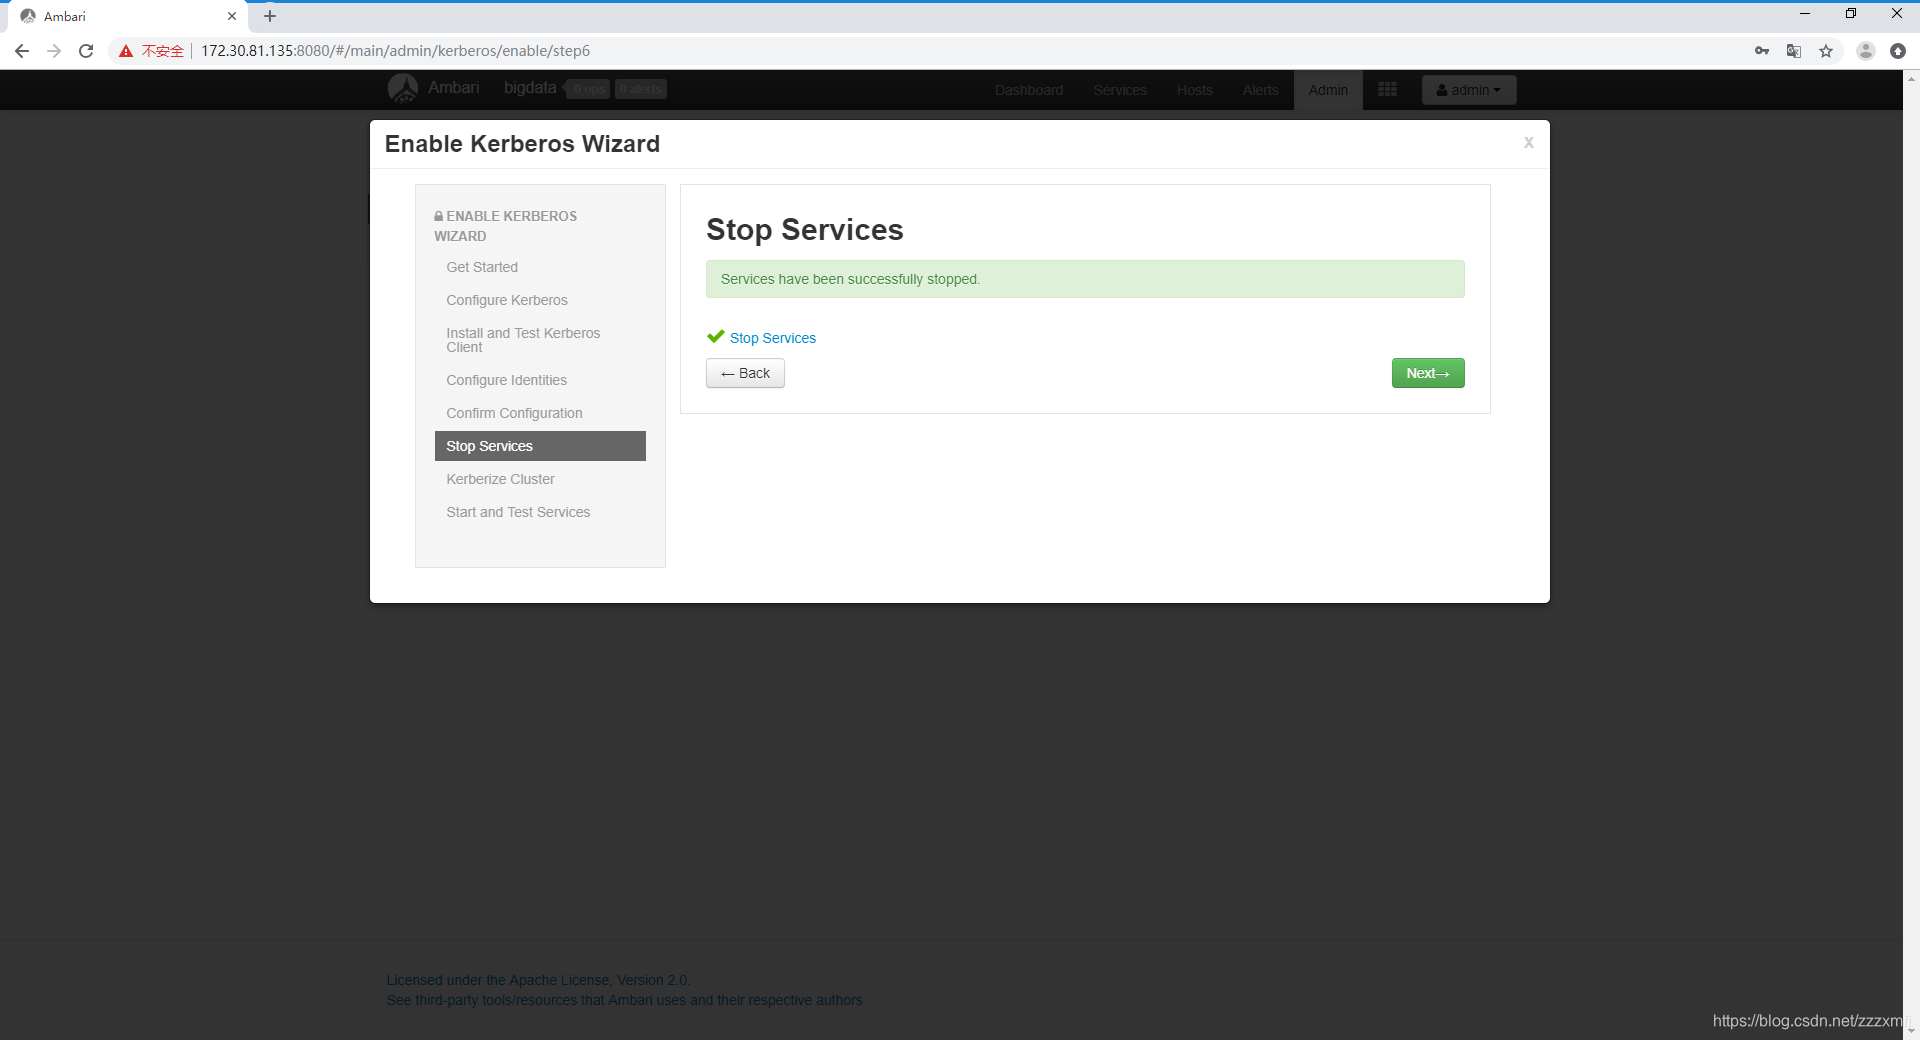The width and height of the screenshot is (1920, 1040).
Task: Open the browser profile icon
Action: (1866, 51)
